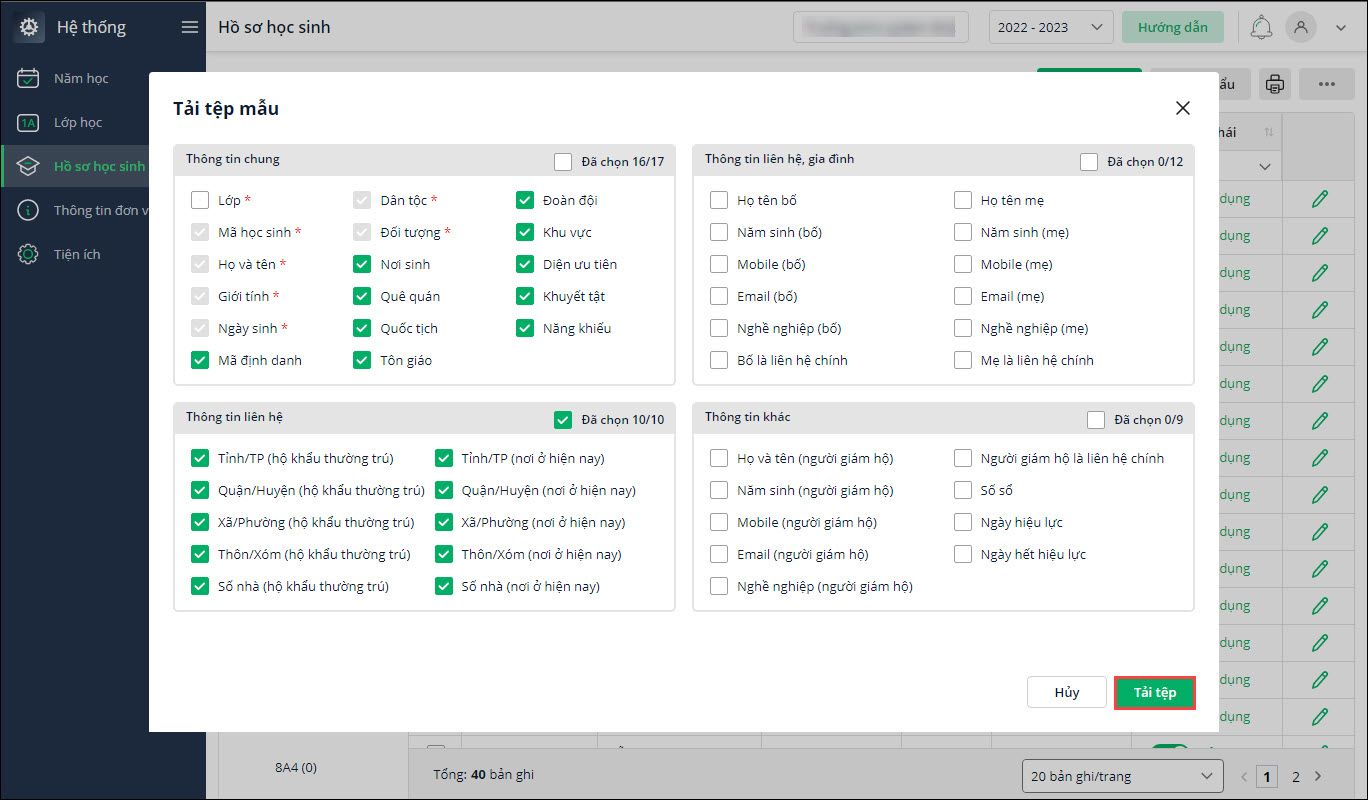Click the hamburger menu icon

pos(190,27)
